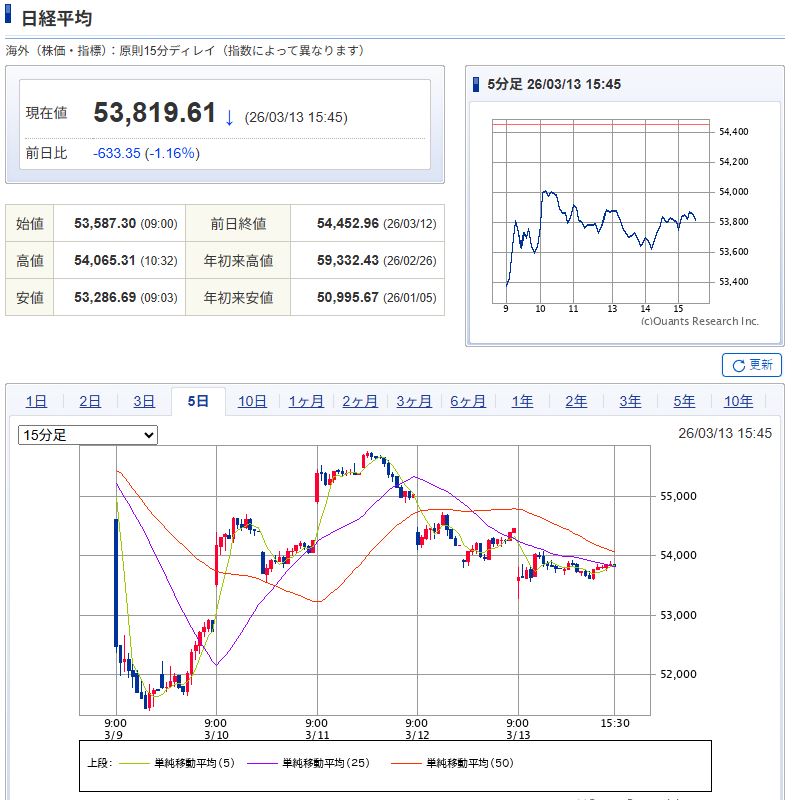Switch to the 1日 chart tab
This screenshot has width=801, height=800.
[x=37, y=401]
